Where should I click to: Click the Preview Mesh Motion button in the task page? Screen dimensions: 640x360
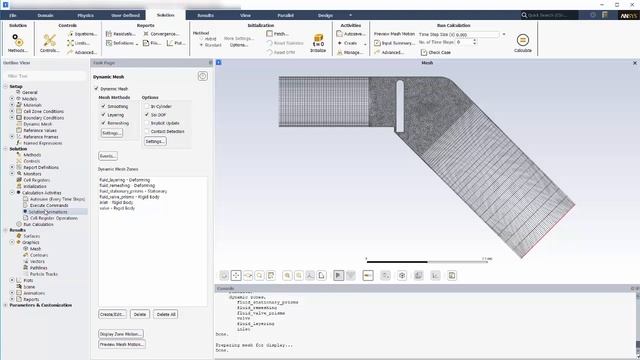pos(122,344)
